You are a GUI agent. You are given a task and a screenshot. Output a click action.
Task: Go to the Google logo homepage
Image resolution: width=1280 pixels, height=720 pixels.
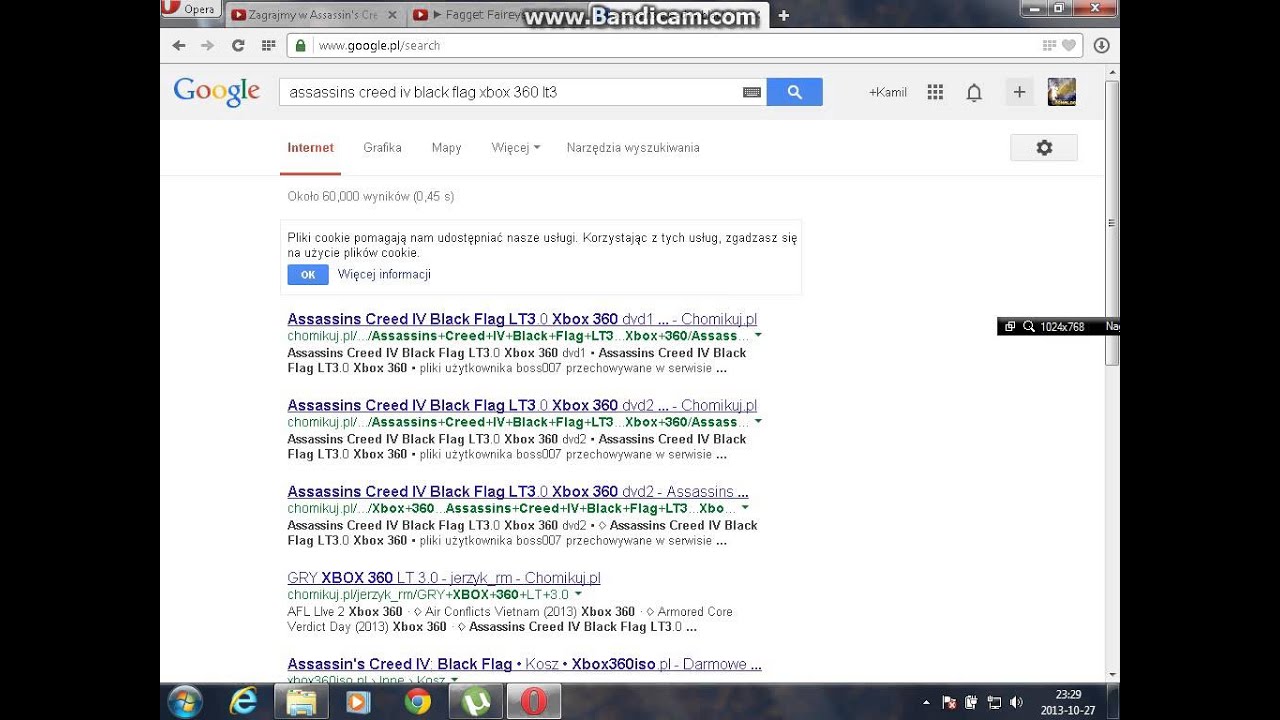(217, 91)
